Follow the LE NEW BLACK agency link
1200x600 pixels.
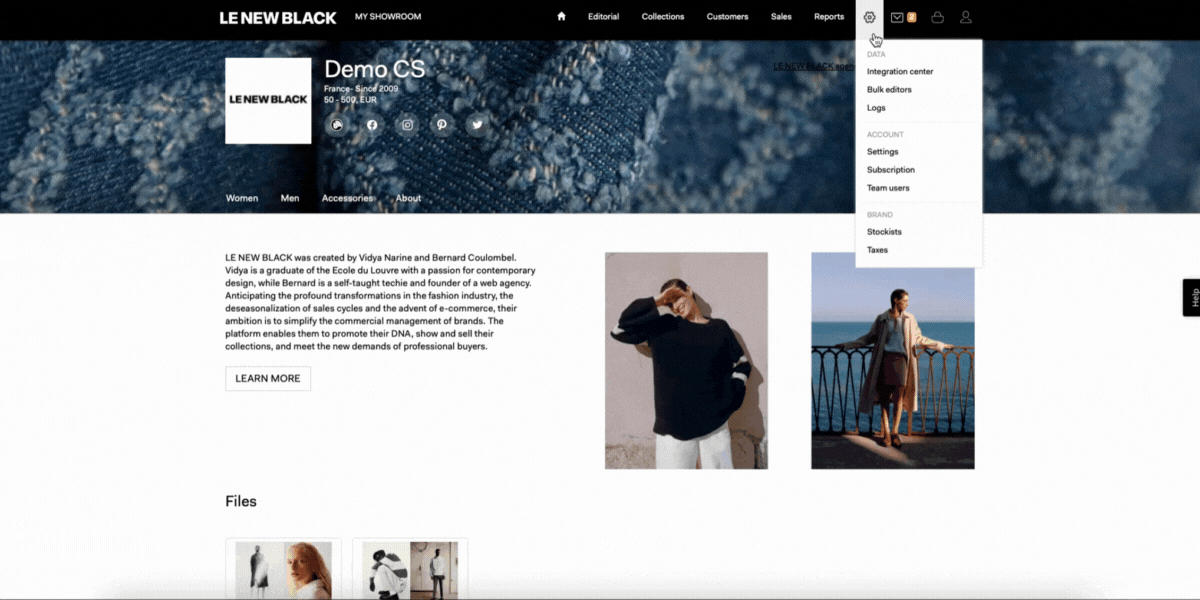[x=814, y=67]
